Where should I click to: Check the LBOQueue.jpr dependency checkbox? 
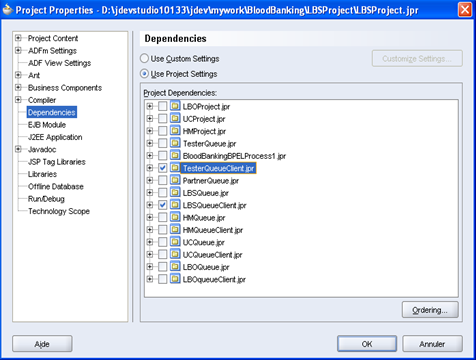[x=162, y=267]
